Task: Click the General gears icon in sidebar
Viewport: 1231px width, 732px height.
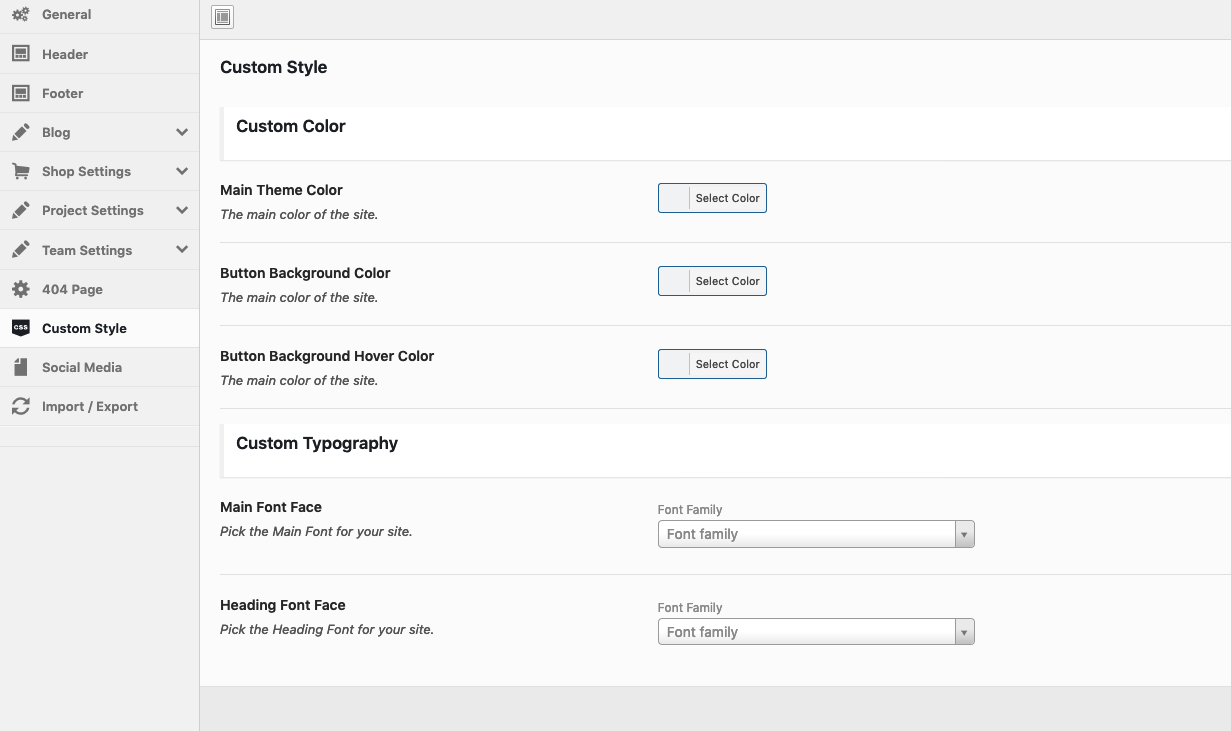Action: pos(20,15)
